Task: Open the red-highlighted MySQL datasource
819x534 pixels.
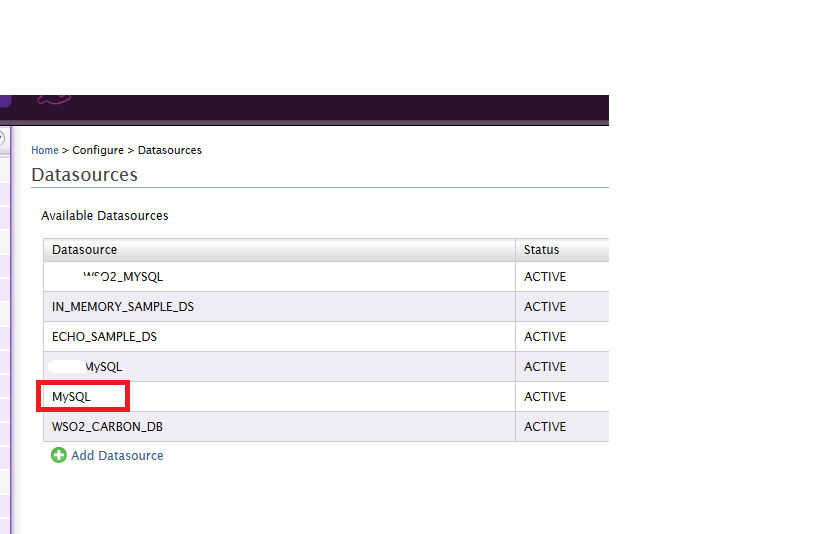Action: click(x=72, y=397)
